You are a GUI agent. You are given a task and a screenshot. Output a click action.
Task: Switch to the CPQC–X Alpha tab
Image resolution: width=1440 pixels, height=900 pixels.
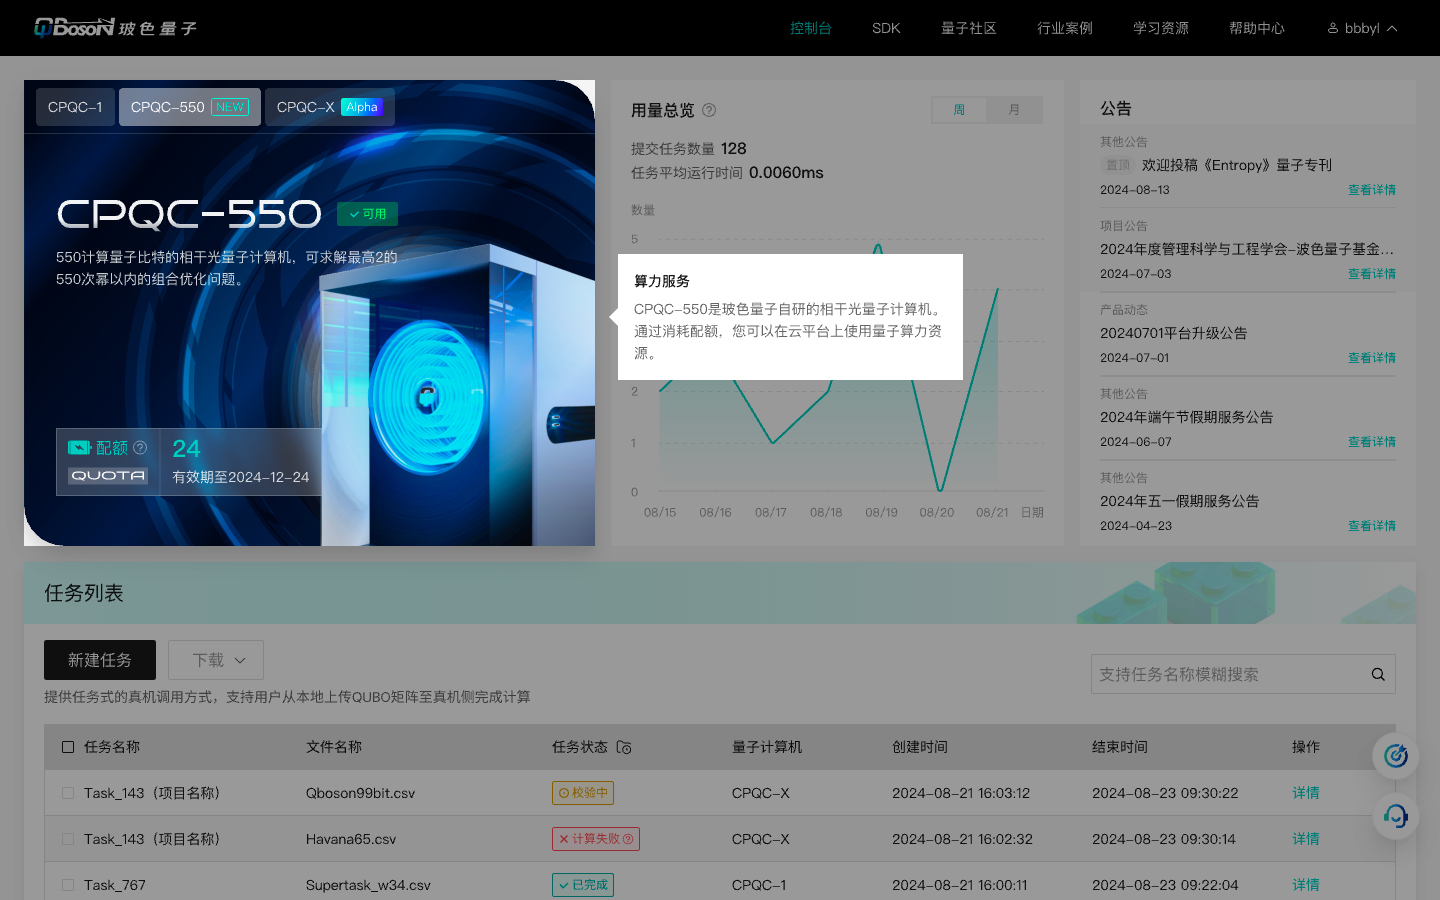pos(330,107)
